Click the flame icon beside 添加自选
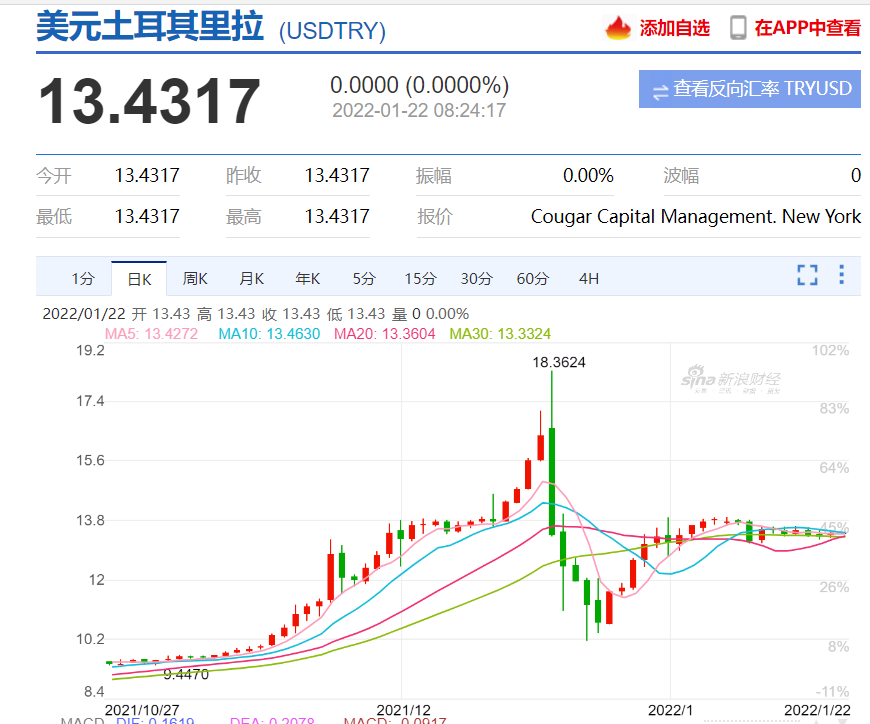Viewport: 870px width, 724px height. tap(618, 28)
